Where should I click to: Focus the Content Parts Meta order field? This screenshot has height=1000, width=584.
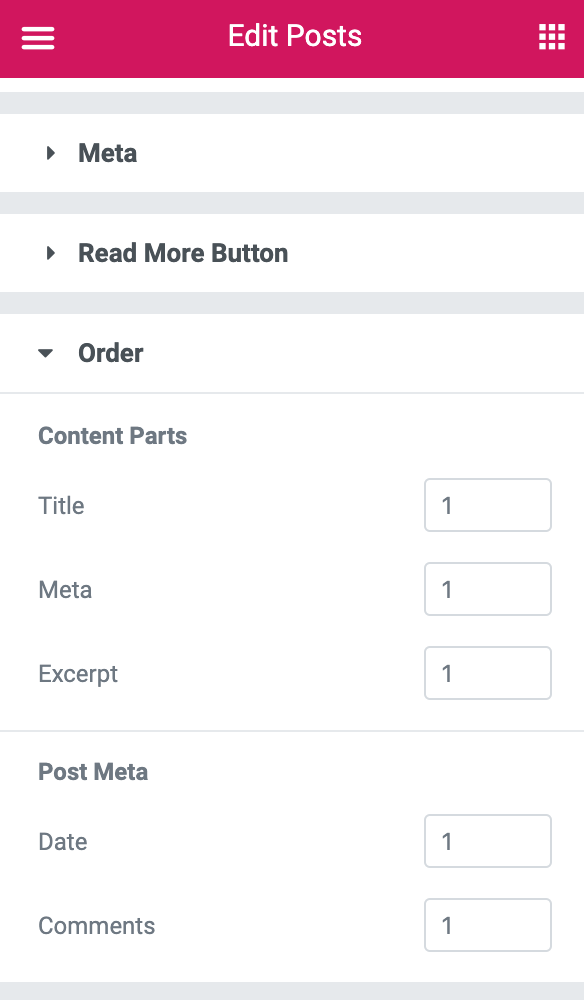[488, 589]
